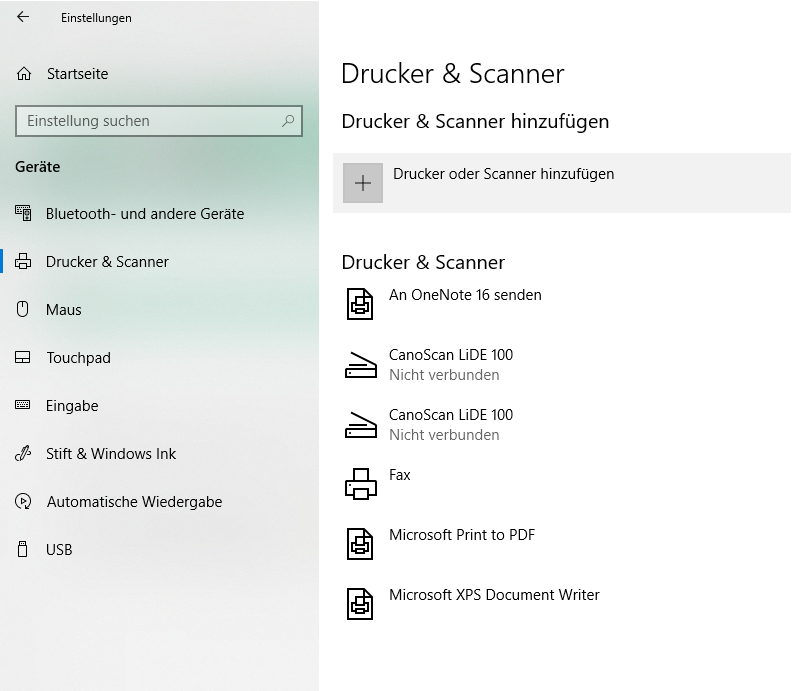Click the back arrow in Einstellungen
This screenshot has height=691, width=807.
coord(23,17)
